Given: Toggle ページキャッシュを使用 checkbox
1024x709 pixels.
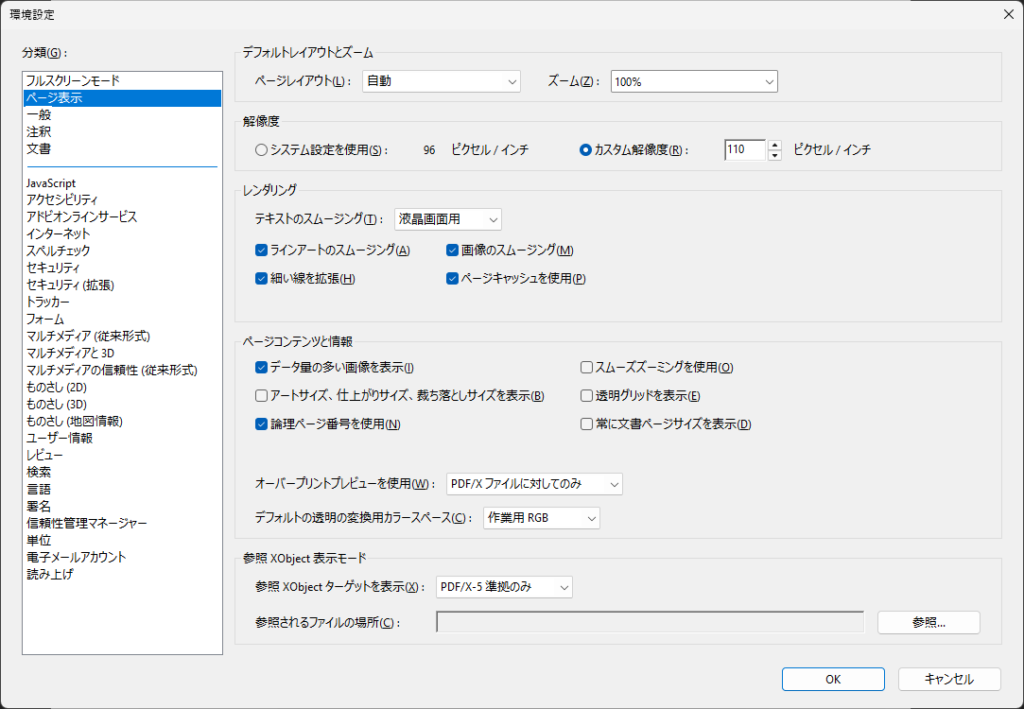Looking at the screenshot, I should [x=452, y=279].
